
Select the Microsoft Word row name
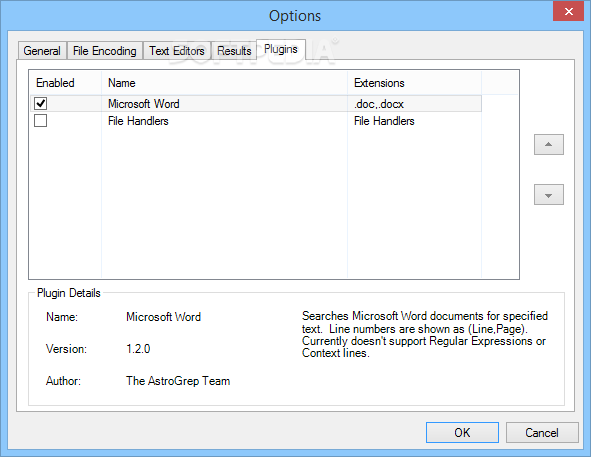[x=144, y=104]
